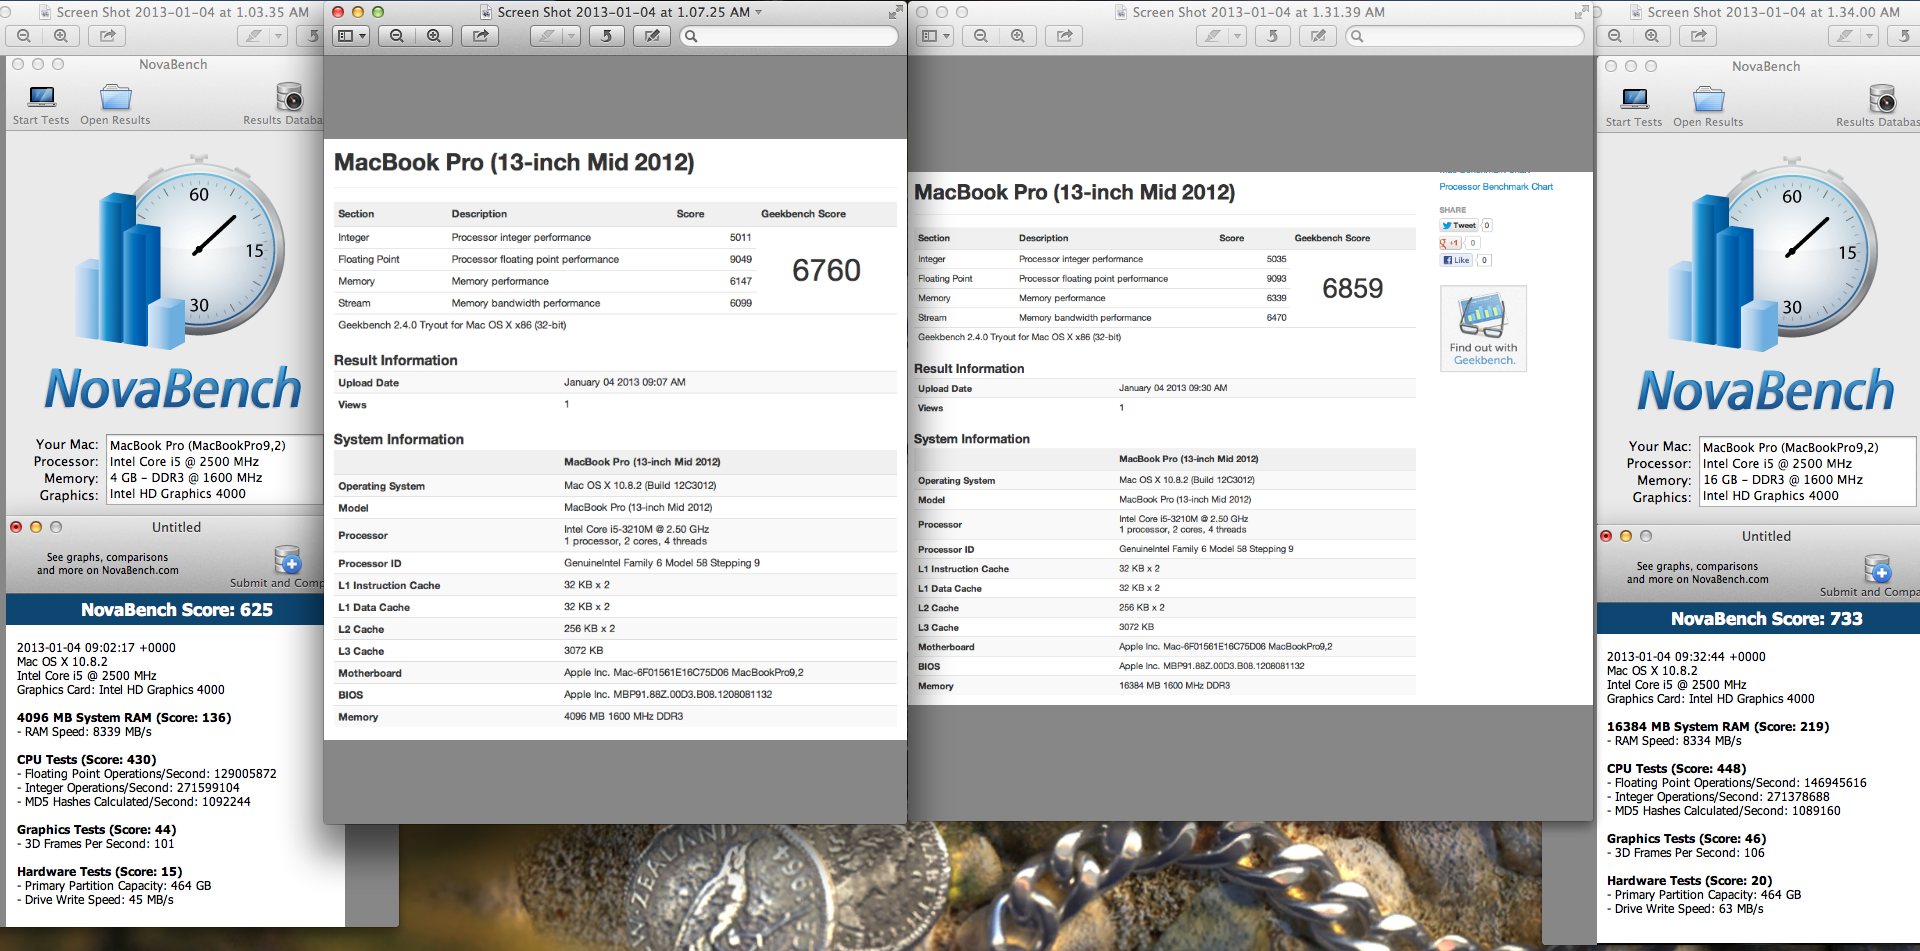
Task: Show the Edit toolbar in the 1.31.39 AM window
Action: (1318, 36)
